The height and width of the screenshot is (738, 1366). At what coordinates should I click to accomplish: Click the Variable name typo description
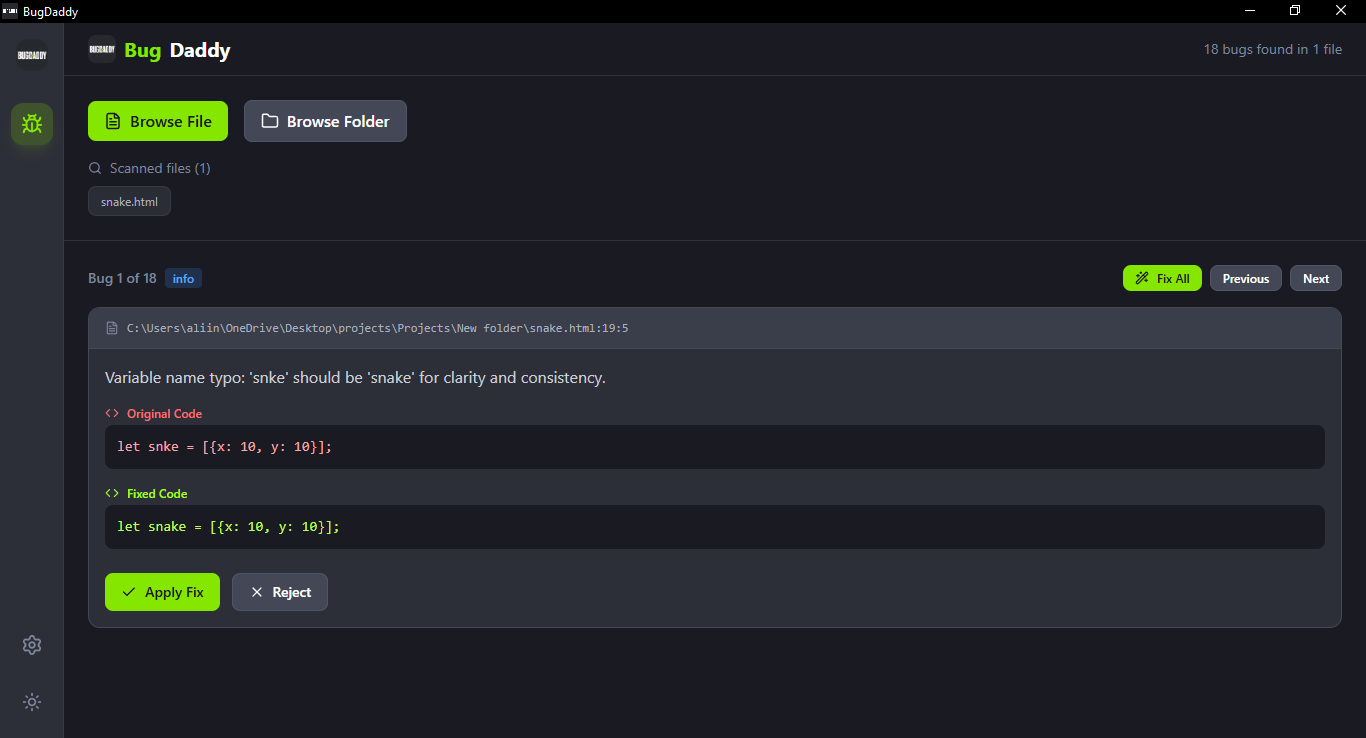(x=355, y=377)
